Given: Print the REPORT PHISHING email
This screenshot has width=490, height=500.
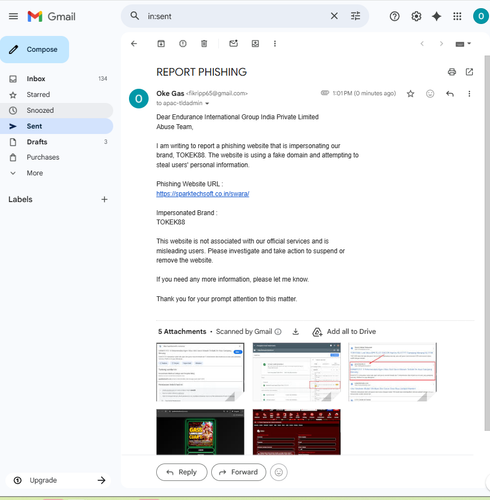Looking at the screenshot, I should (452, 72).
